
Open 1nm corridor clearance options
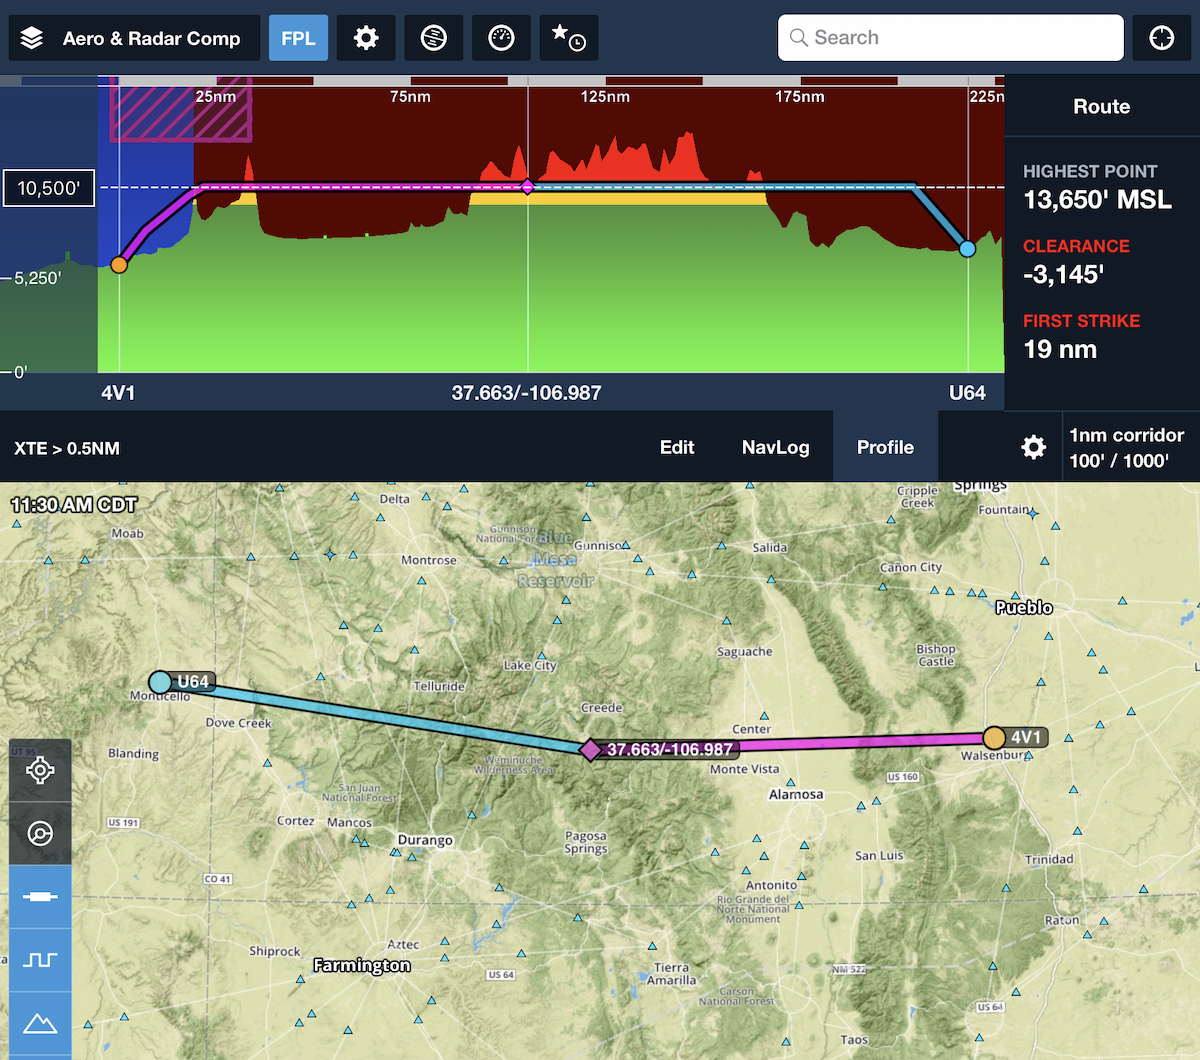coord(1126,447)
